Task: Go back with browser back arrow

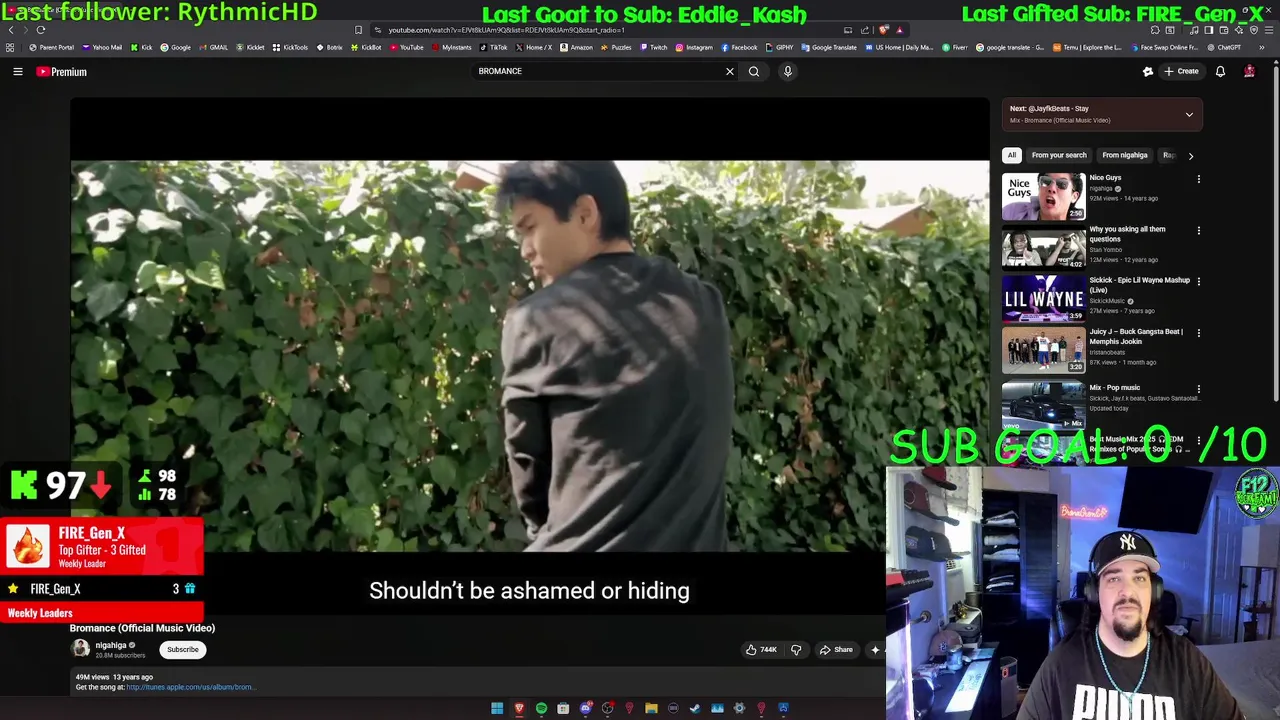Action: click(x=11, y=30)
